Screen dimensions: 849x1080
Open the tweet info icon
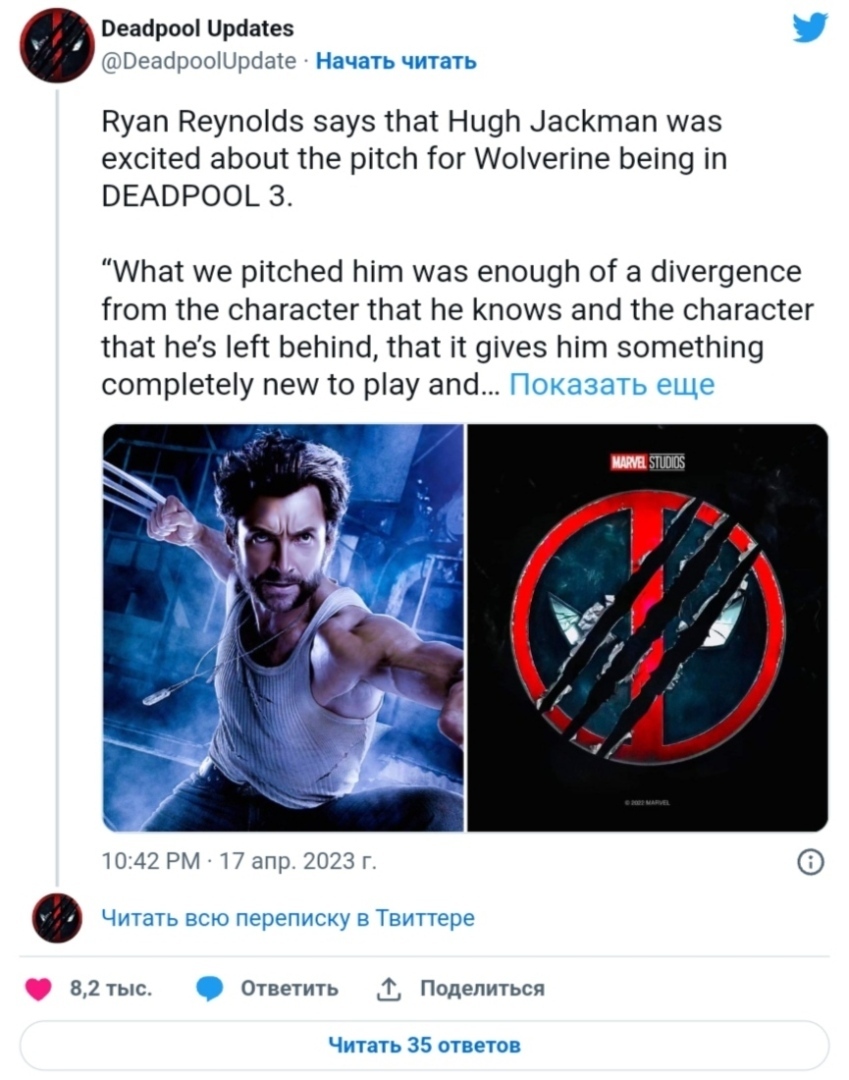(x=812, y=862)
